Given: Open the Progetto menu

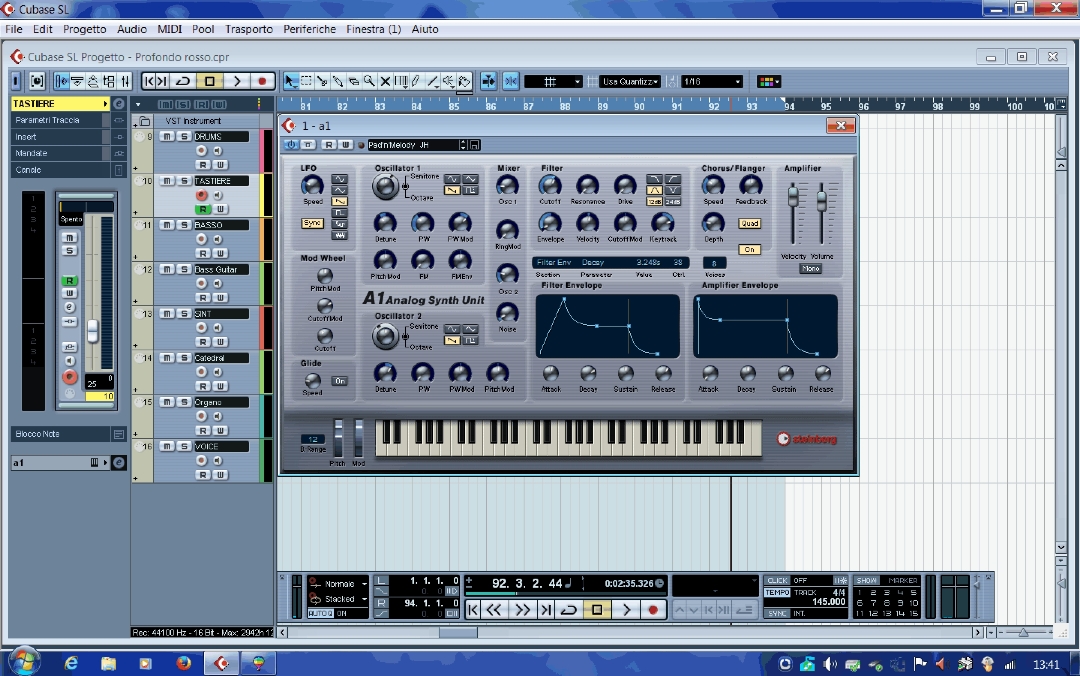Looking at the screenshot, I should click(85, 29).
